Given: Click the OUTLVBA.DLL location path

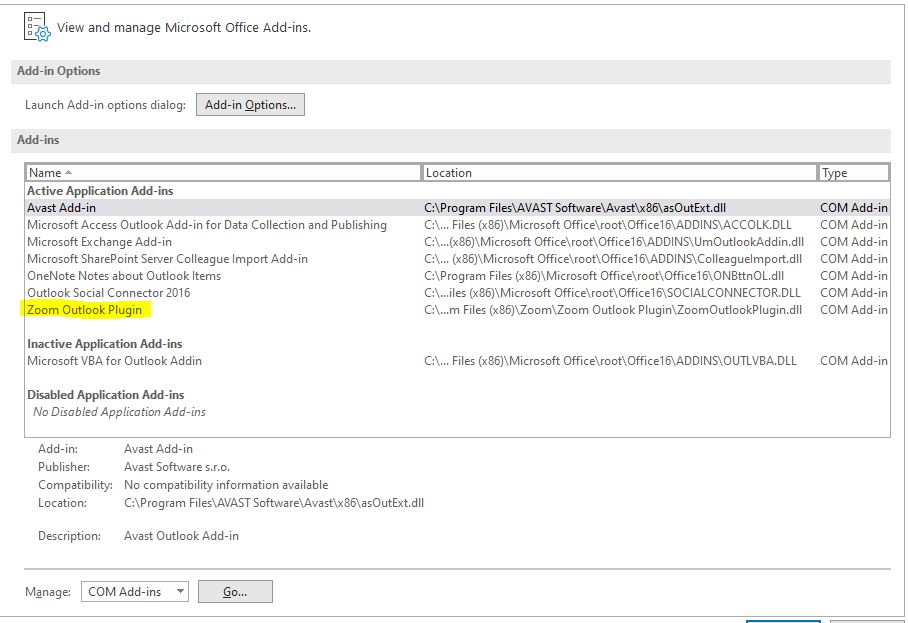Looking at the screenshot, I should 610,361.
